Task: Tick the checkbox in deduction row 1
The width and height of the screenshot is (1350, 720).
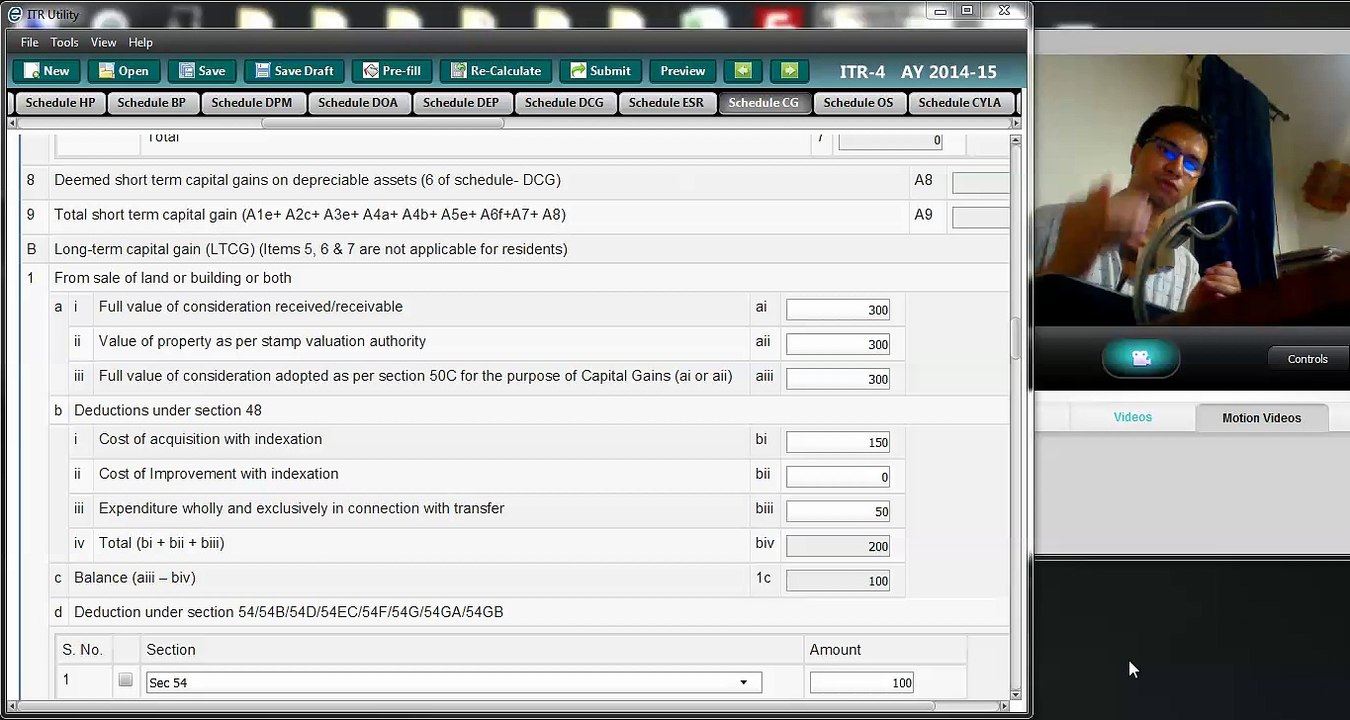Action: [125, 680]
